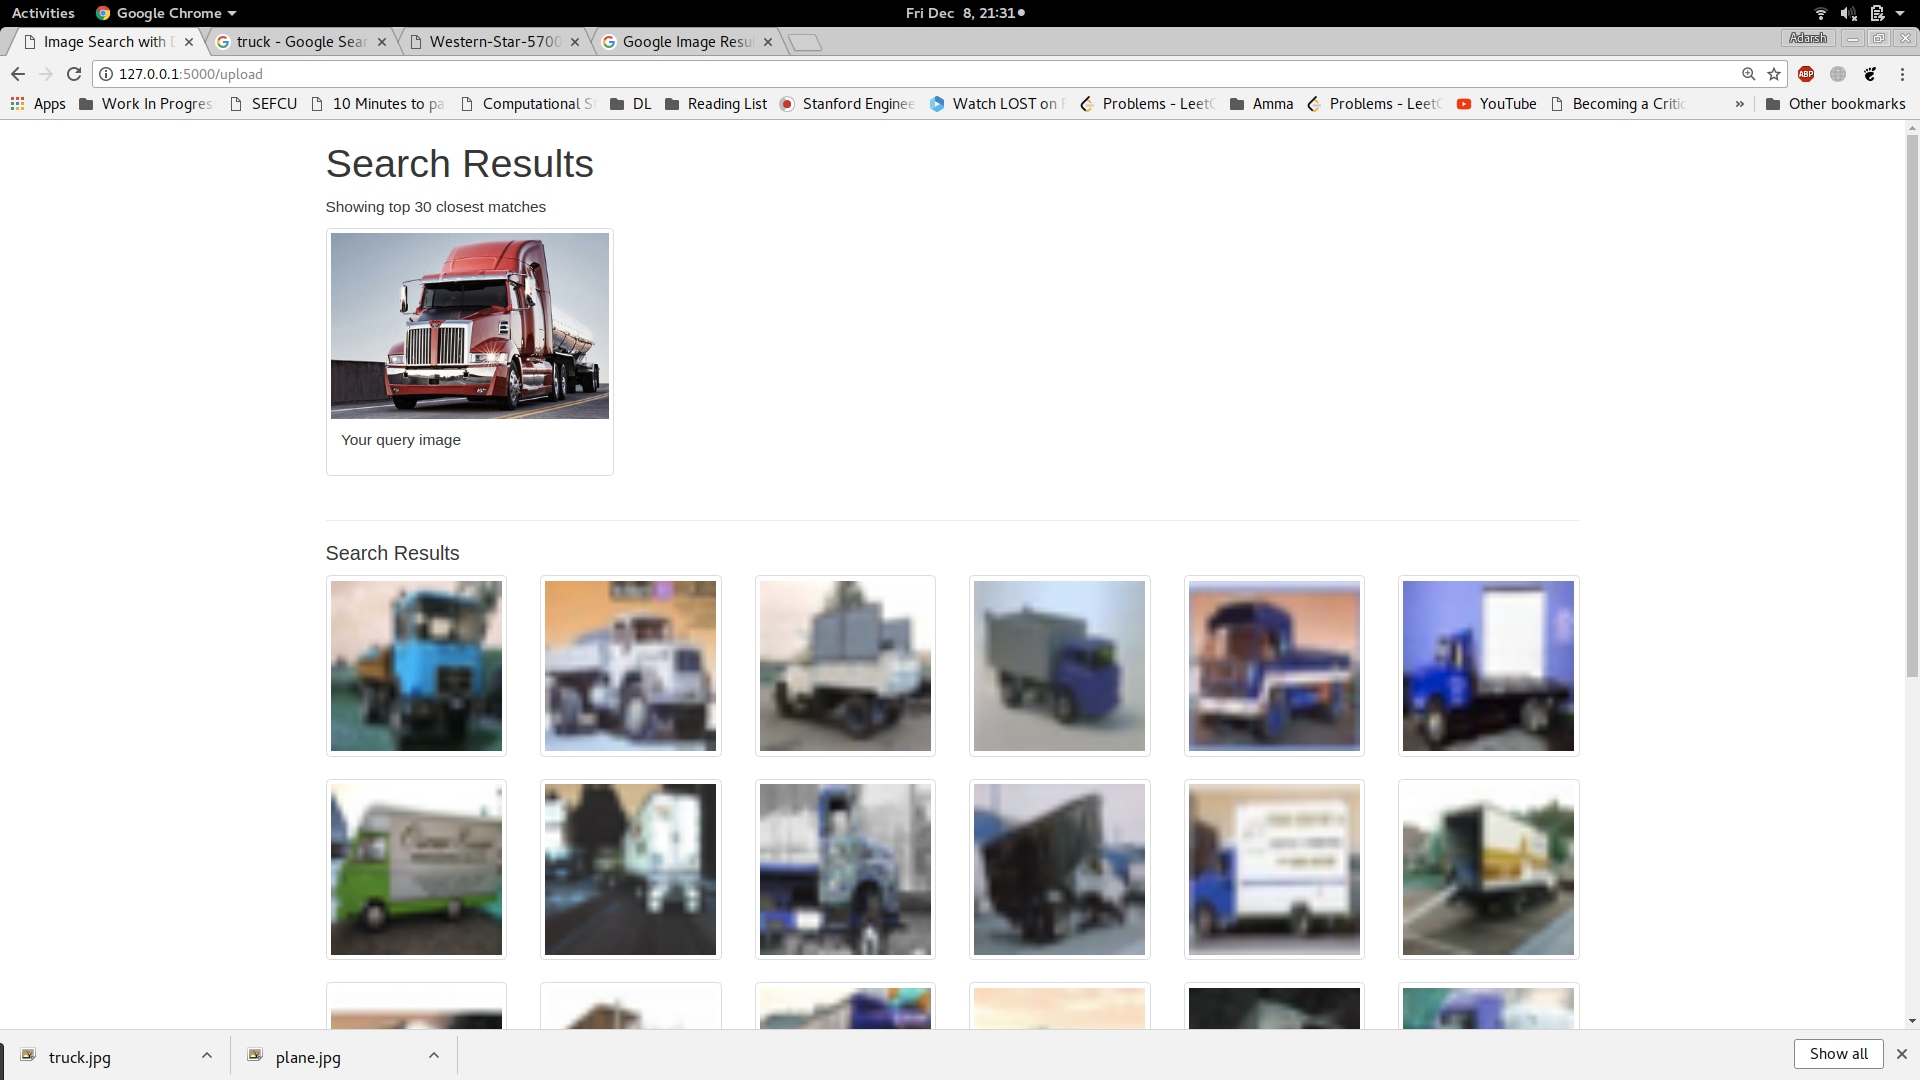Click the address bar URL field
This screenshot has width=1920, height=1080.
900,74
